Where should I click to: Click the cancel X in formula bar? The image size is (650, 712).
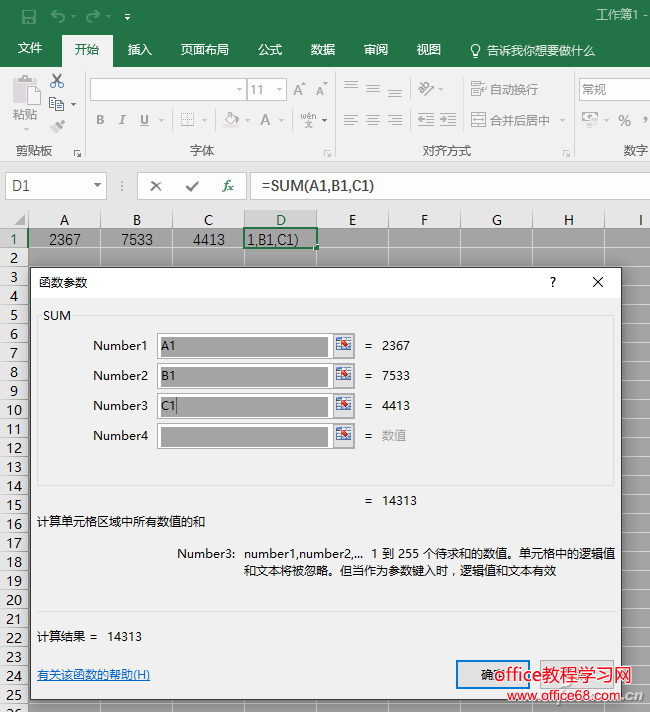point(156,186)
